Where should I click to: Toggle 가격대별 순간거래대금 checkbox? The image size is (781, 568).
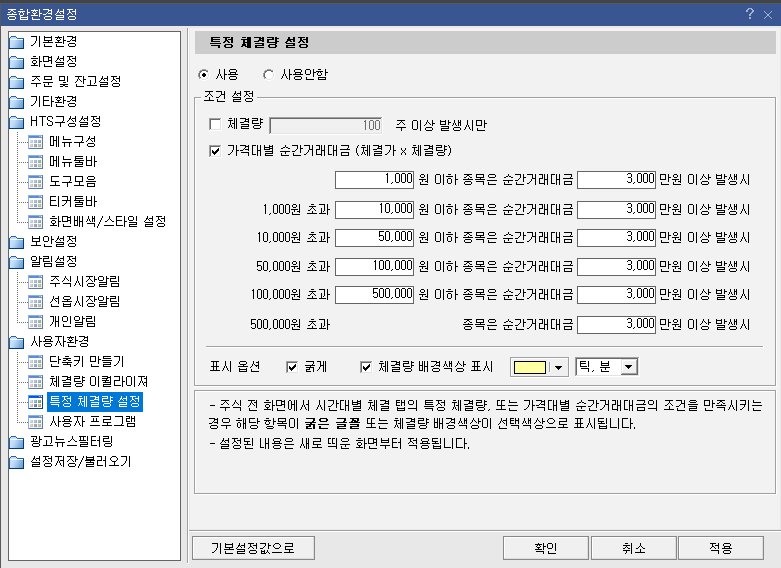(215, 151)
